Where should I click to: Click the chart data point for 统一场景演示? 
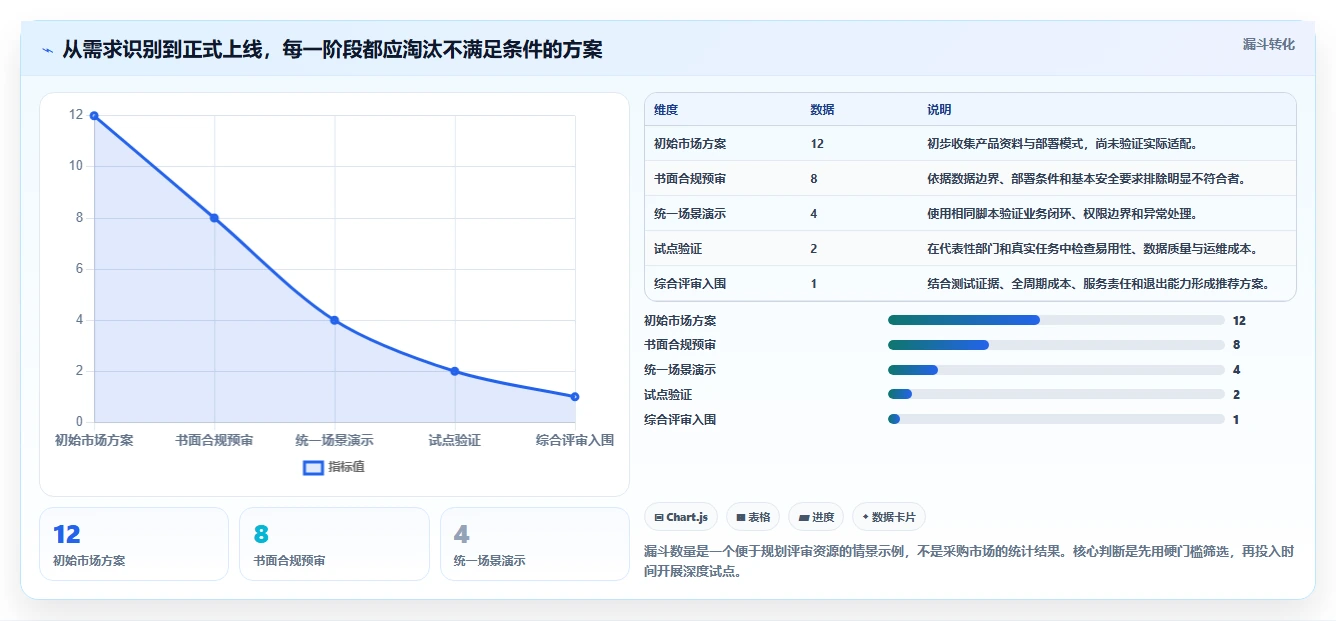335,320
